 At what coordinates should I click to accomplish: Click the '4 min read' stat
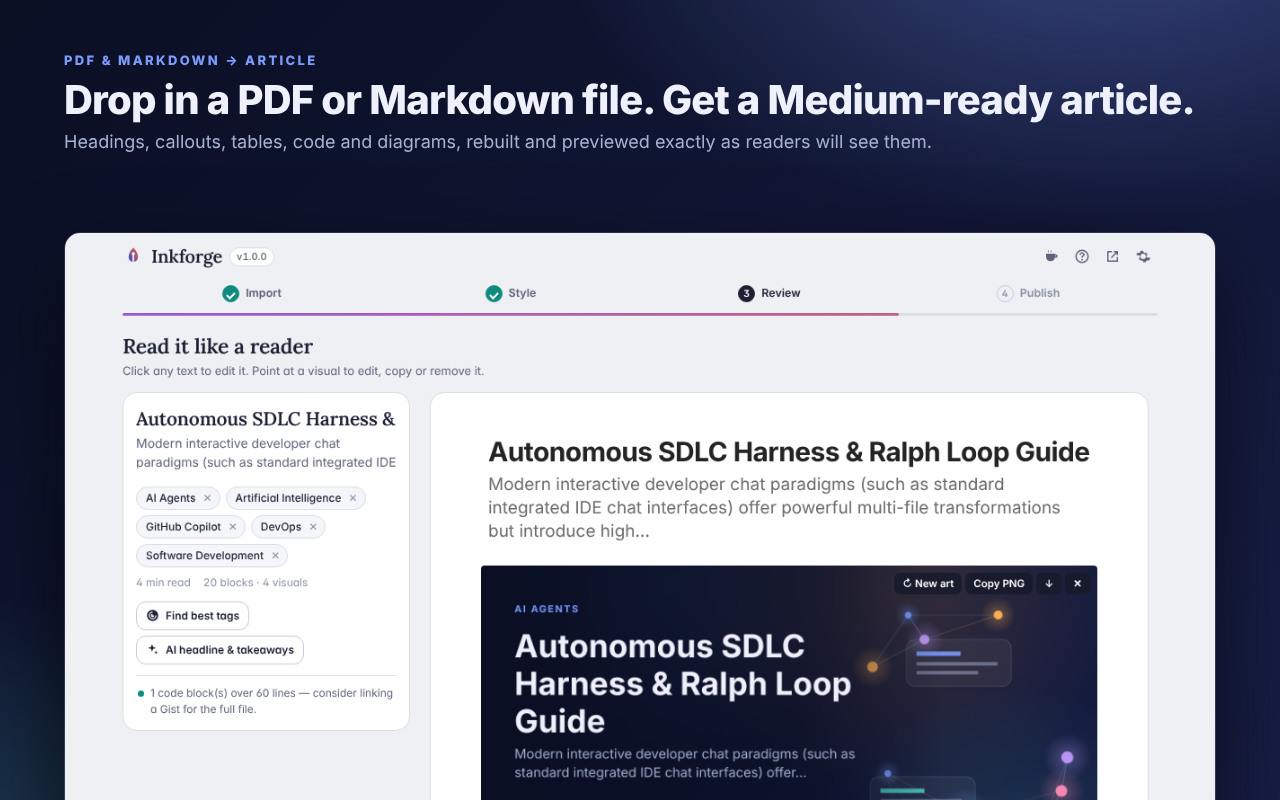tap(163, 583)
